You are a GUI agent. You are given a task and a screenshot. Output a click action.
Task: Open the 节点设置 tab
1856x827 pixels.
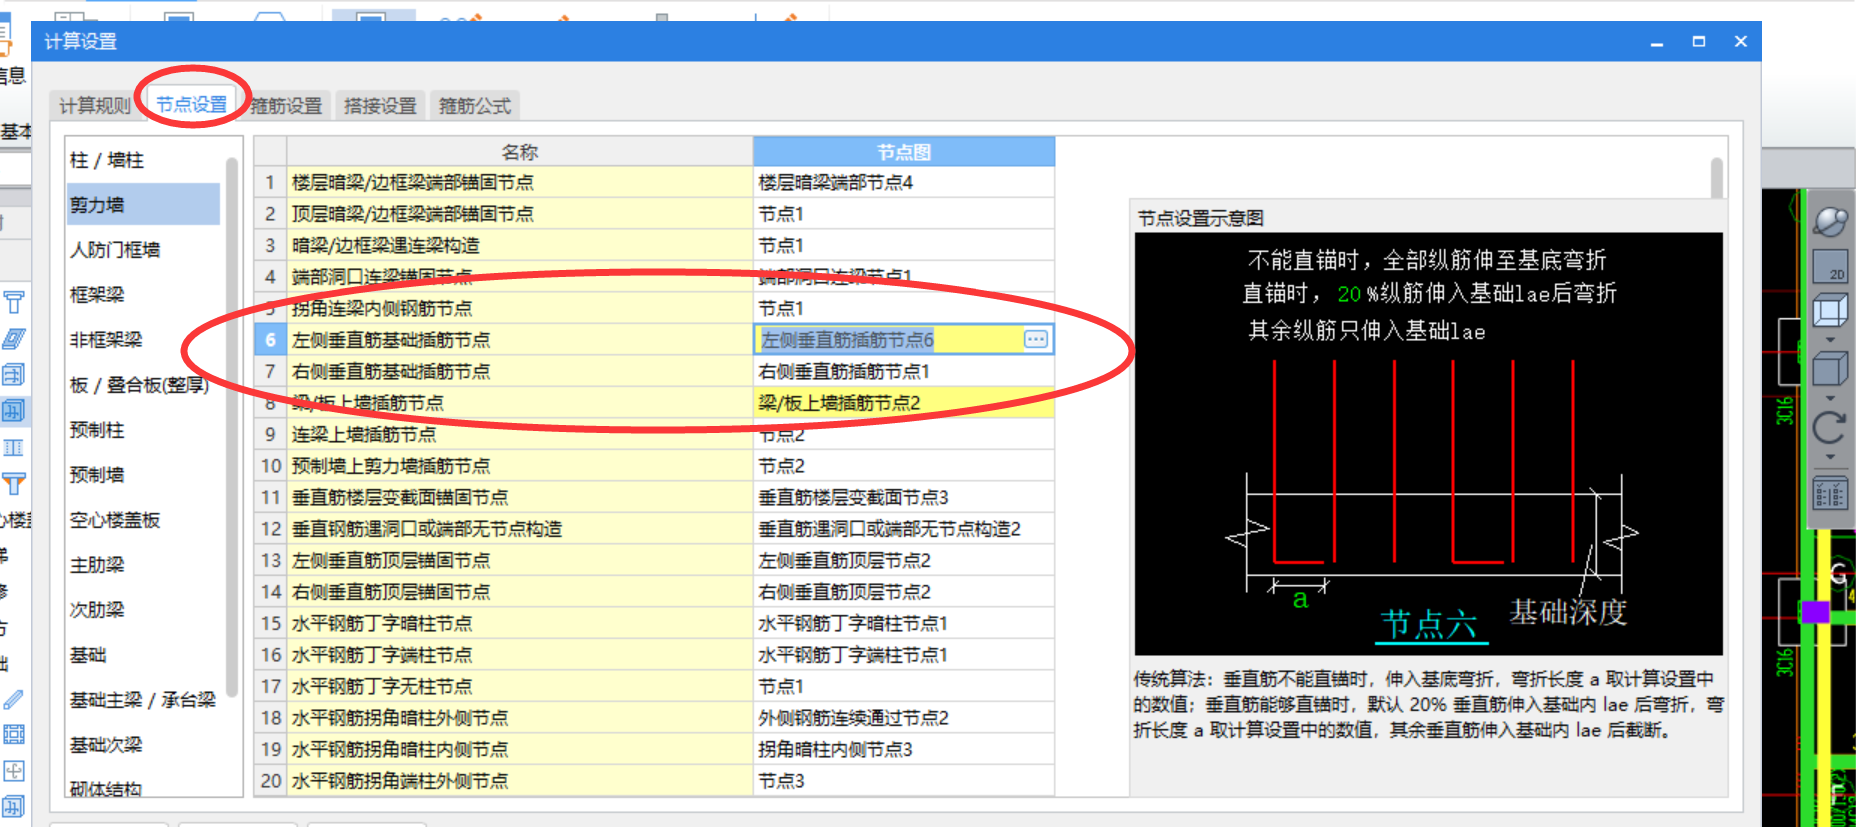tap(191, 104)
